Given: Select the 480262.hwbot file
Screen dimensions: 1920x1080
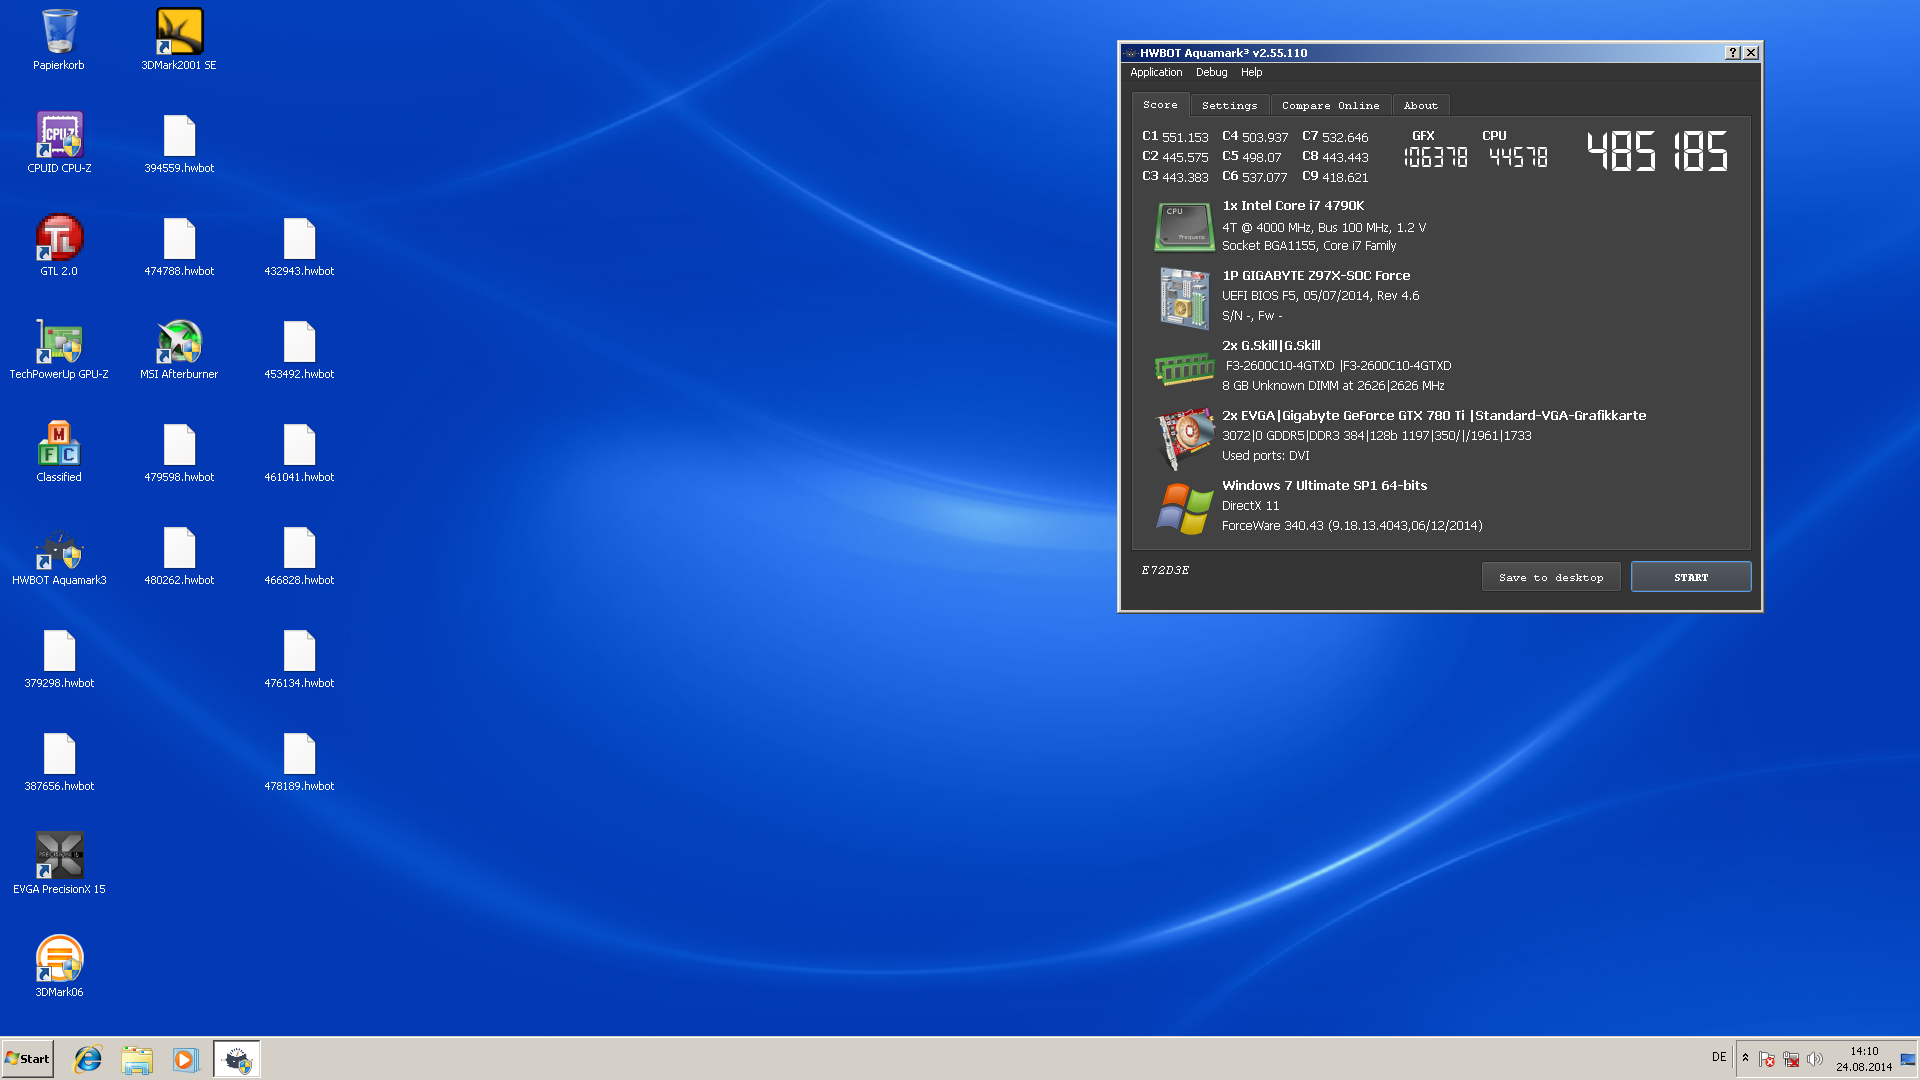Looking at the screenshot, I should [x=179, y=555].
